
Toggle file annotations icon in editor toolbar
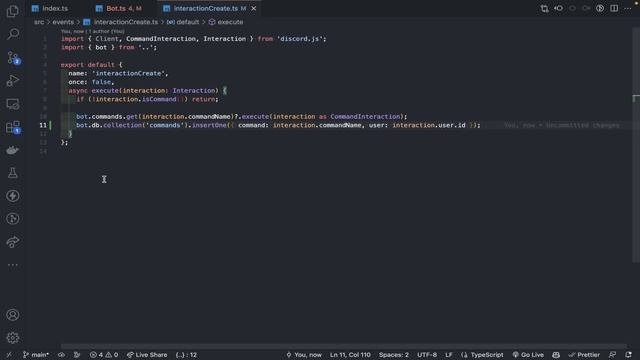point(600,8)
